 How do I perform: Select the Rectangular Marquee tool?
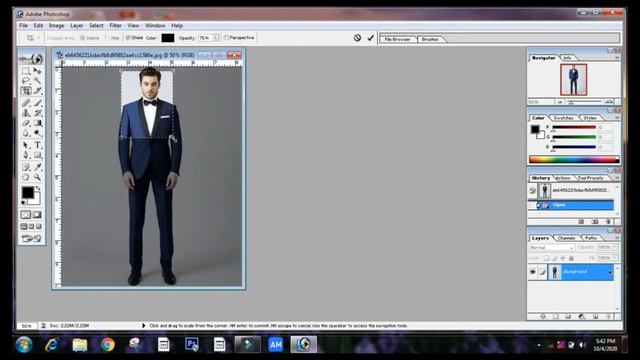click(26, 71)
